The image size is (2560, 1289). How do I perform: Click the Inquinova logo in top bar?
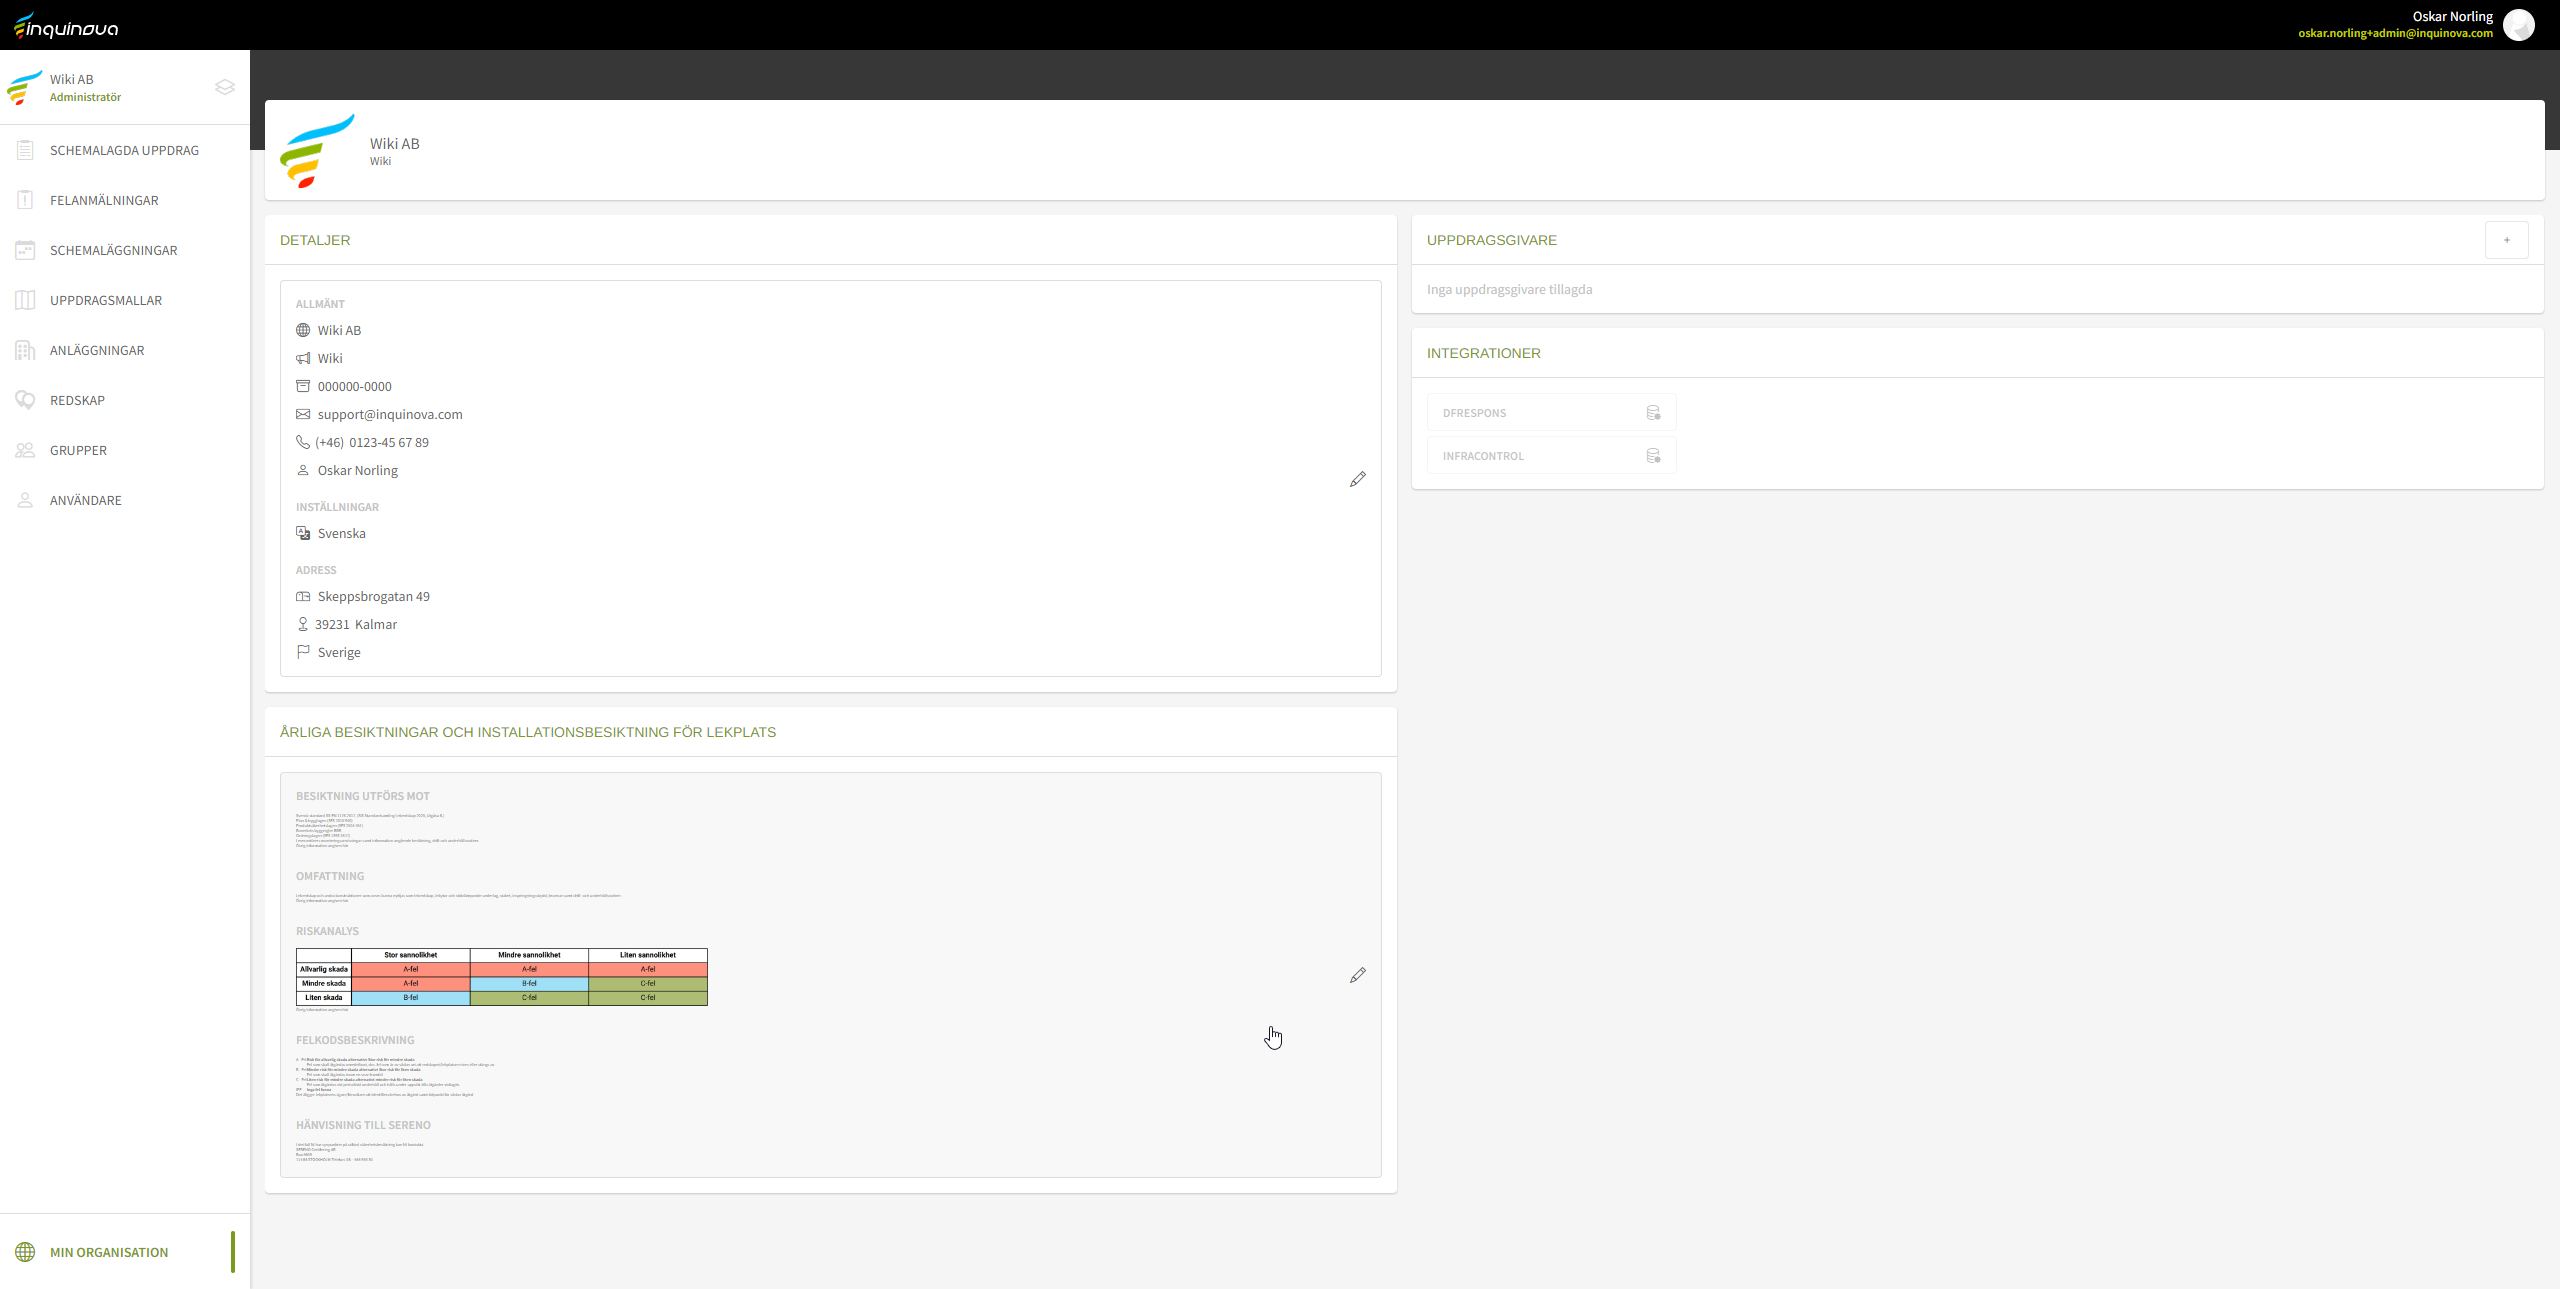[x=67, y=26]
